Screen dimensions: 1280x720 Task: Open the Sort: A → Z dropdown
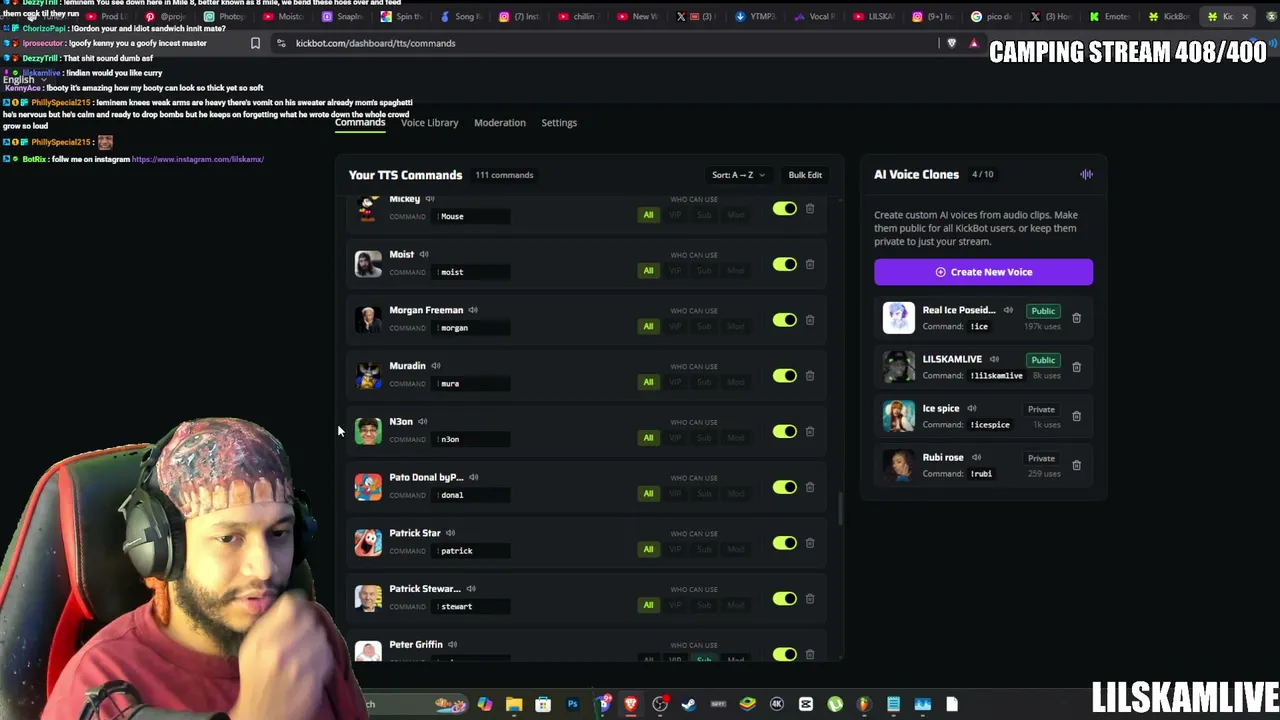(x=738, y=175)
